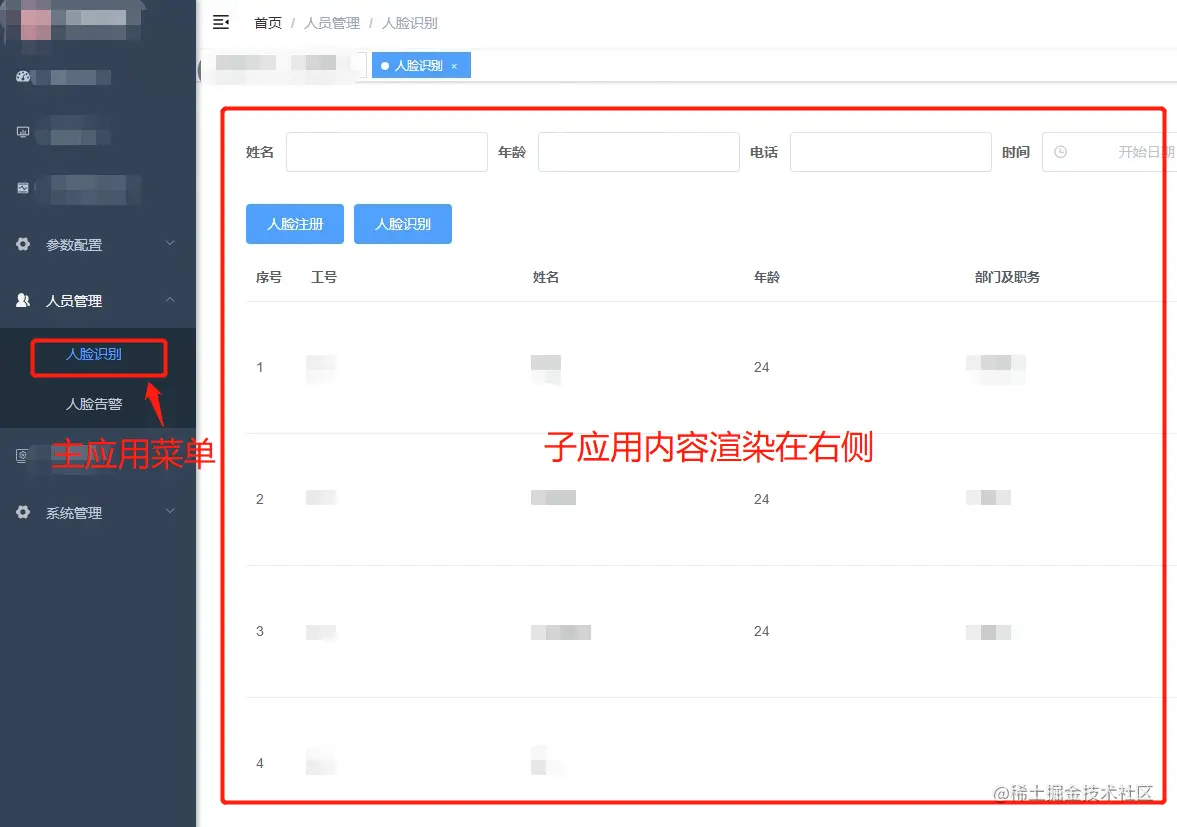Toggle sidebar with the hamburger icon

221,23
